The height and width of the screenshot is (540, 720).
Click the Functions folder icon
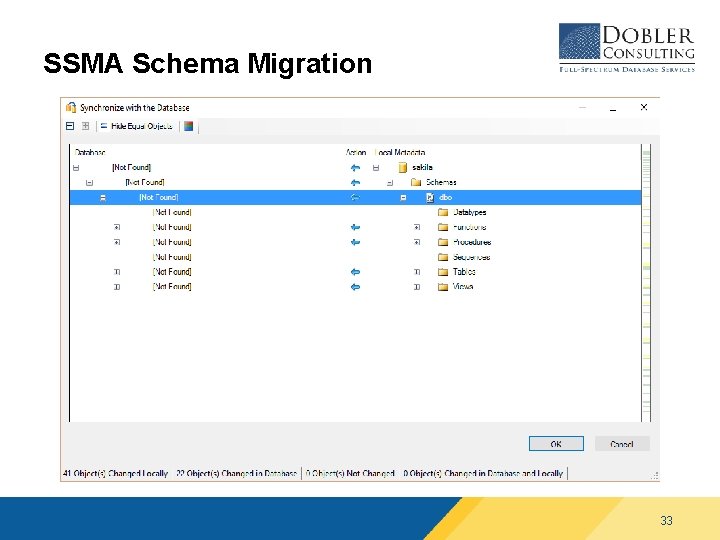point(443,227)
